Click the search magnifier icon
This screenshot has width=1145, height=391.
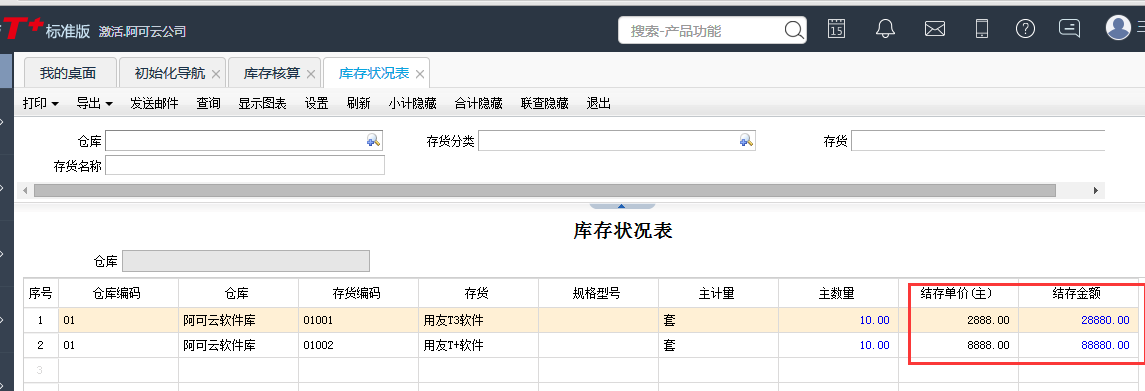click(x=794, y=31)
